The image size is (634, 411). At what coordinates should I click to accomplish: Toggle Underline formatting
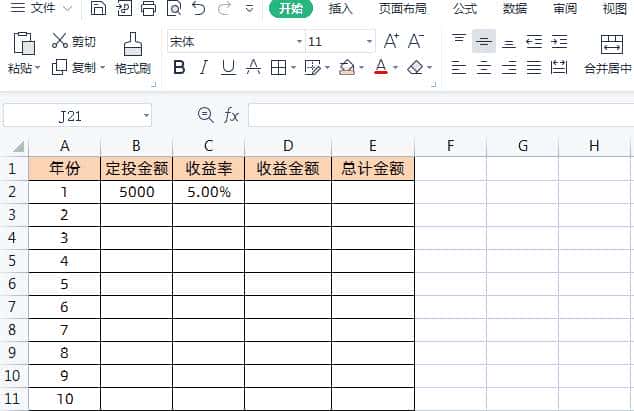pyautogui.click(x=228, y=67)
